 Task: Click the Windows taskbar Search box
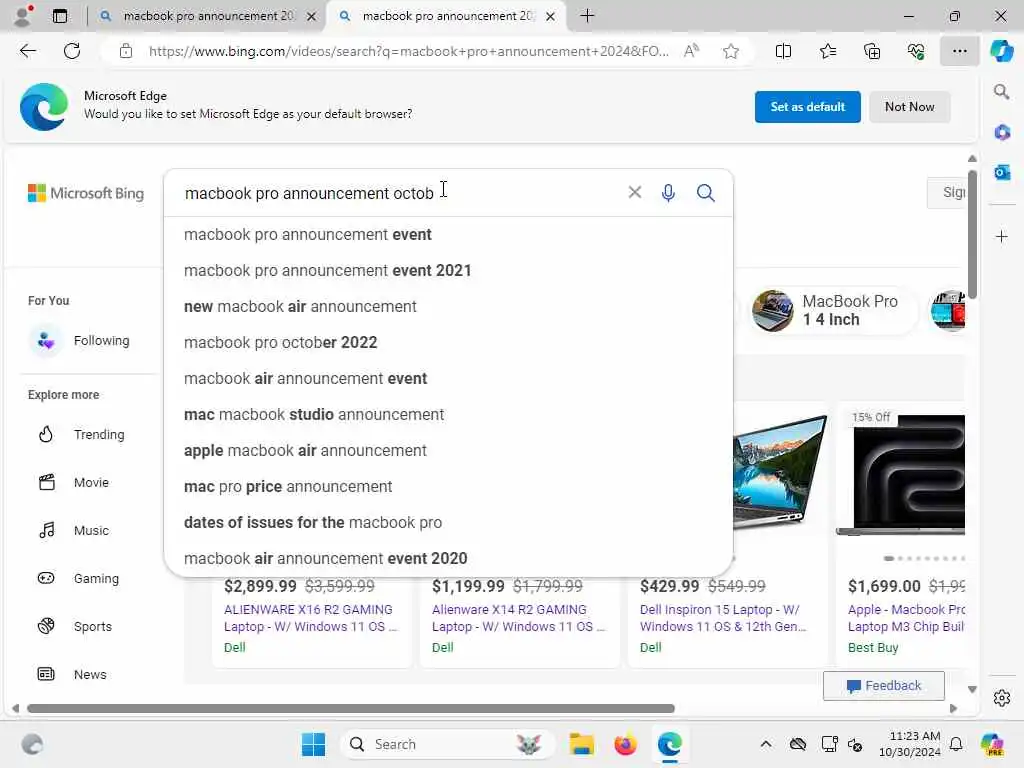tap(447, 744)
